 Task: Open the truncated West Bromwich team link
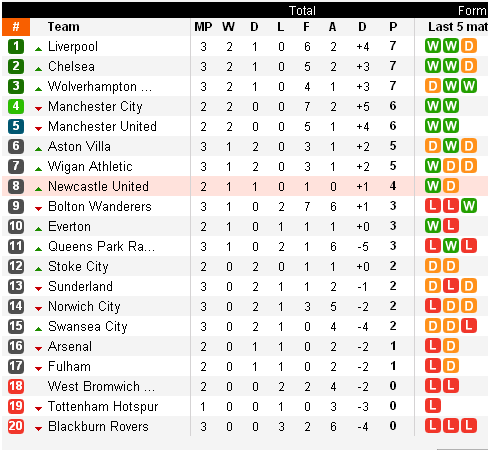[x=101, y=386]
